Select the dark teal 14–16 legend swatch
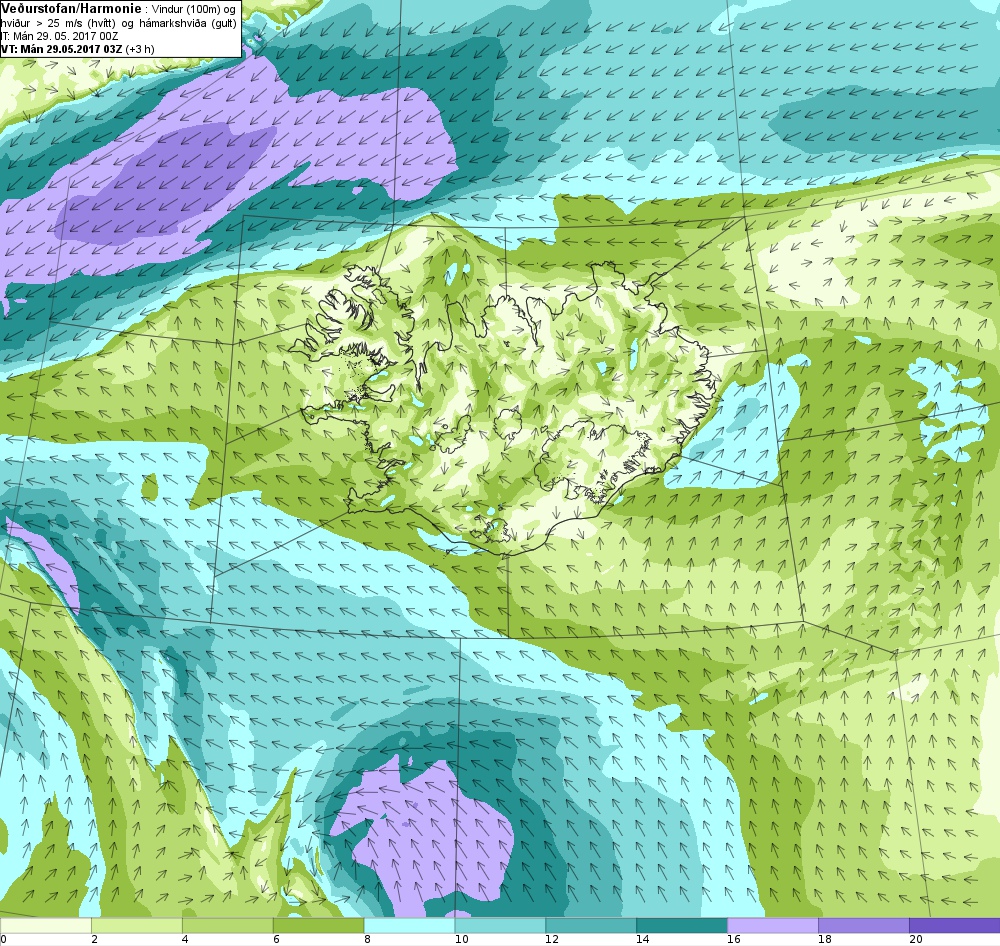Image resolution: width=1000 pixels, height=946 pixels. [x=682, y=924]
